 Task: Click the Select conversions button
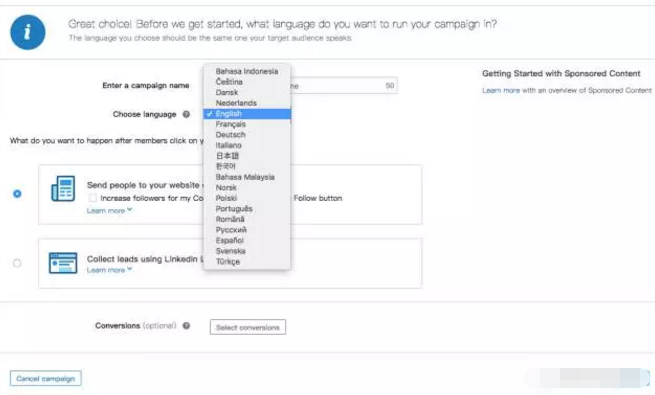pos(248,327)
